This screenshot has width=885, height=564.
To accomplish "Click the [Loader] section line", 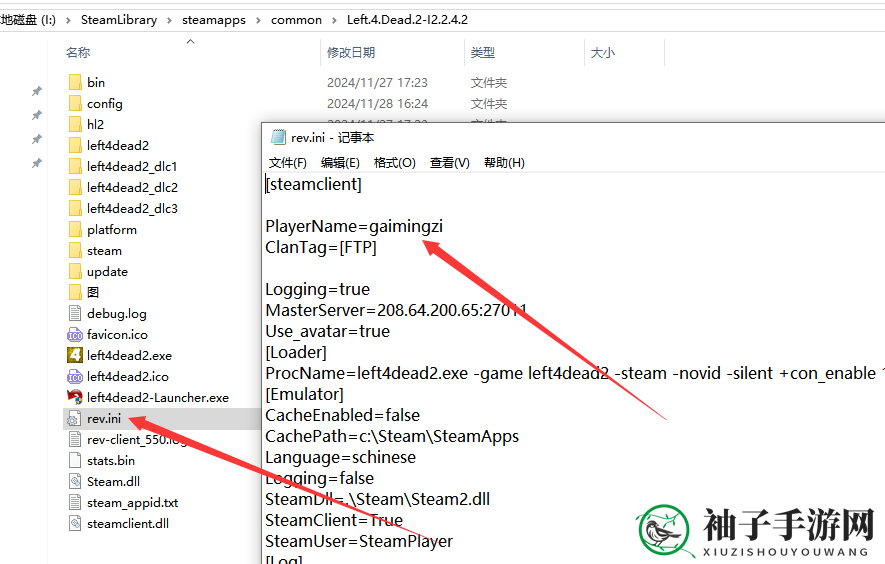I will click(x=296, y=352).
